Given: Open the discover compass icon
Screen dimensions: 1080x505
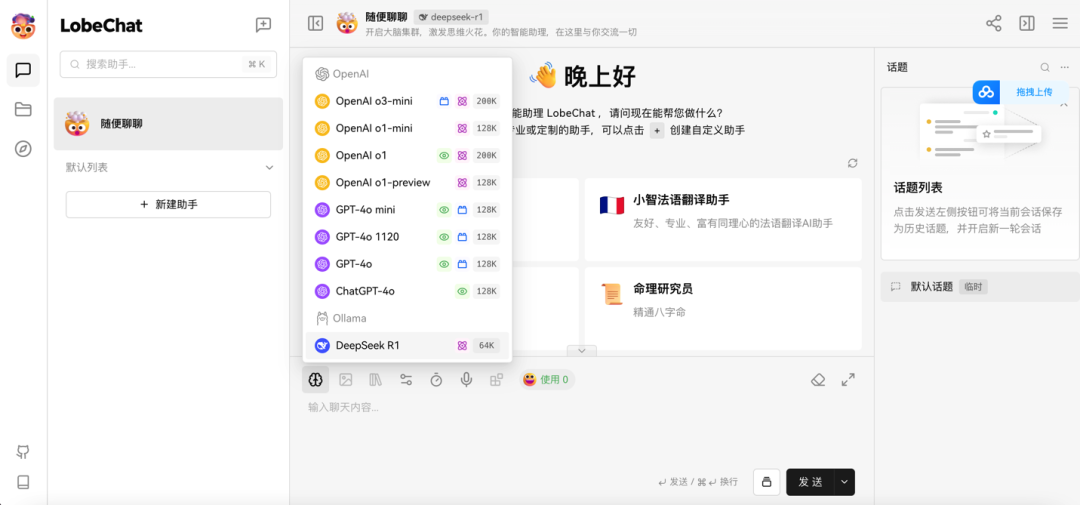Looking at the screenshot, I should coord(23,149).
